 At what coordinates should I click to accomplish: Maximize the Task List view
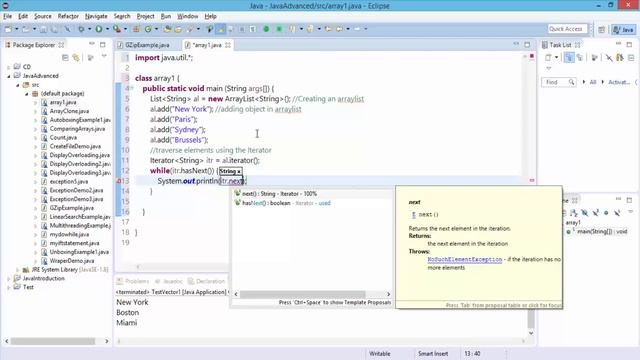point(629,44)
